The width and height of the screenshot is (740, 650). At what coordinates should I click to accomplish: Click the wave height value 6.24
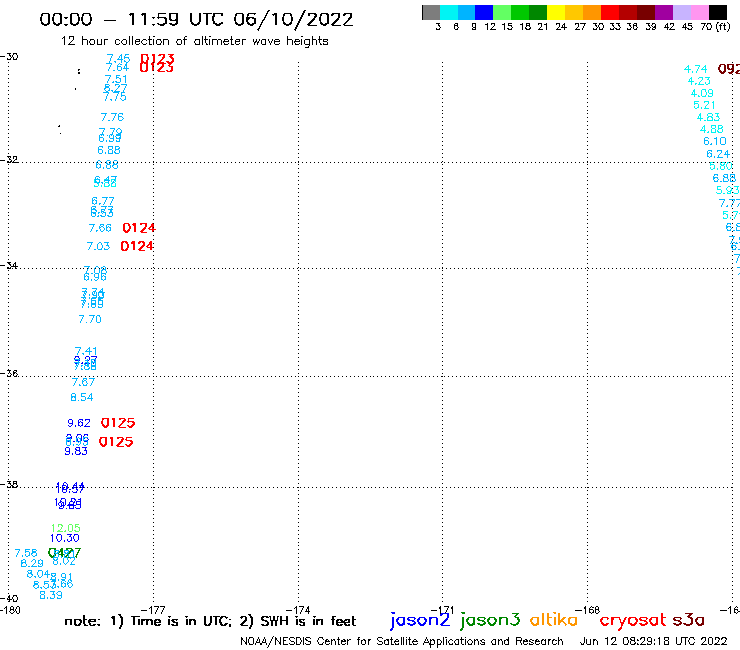tap(718, 154)
